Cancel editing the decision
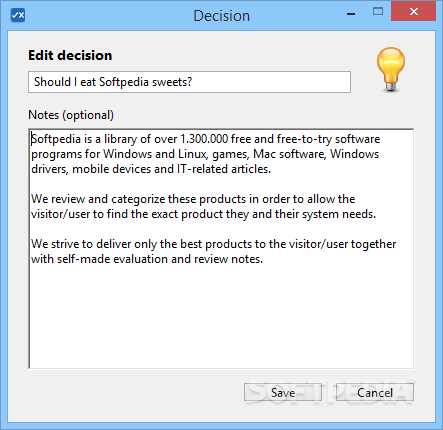 point(375,392)
